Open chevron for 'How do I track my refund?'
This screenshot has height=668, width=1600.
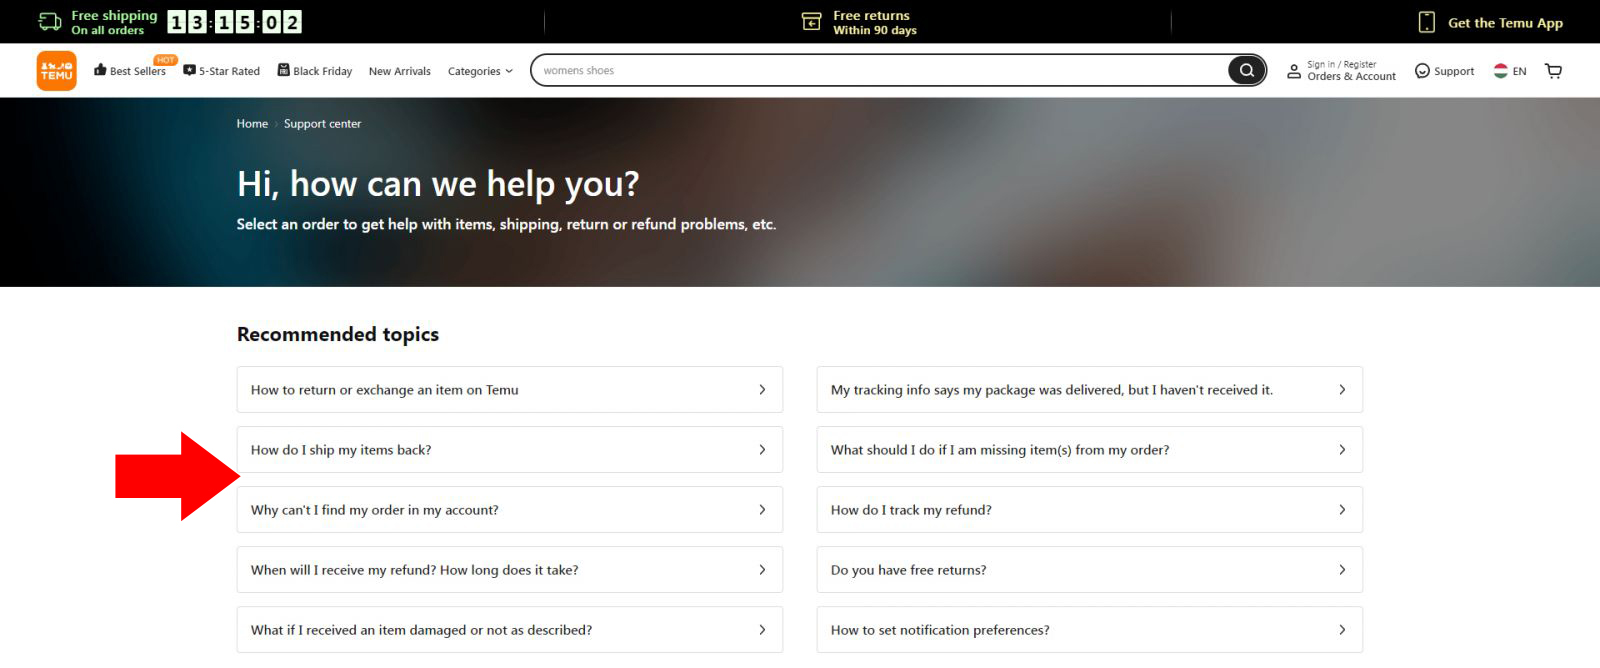pos(1342,510)
